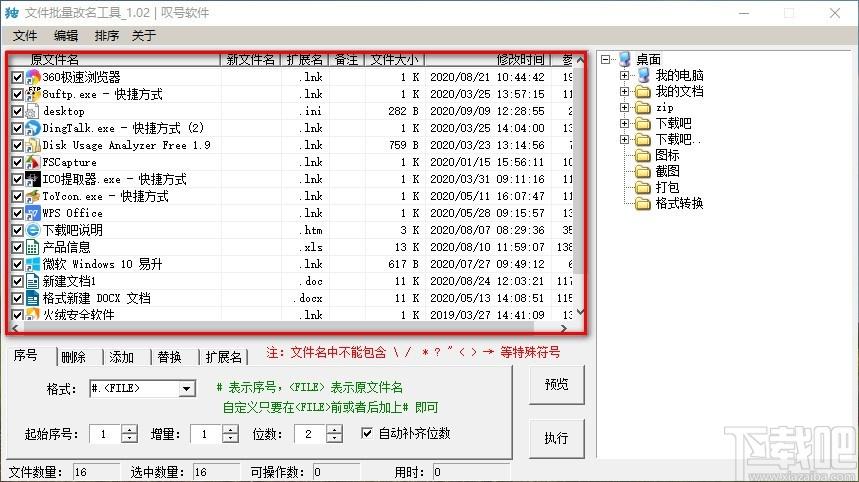Switch to the 添加 tab
This screenshot has width=859, height=482.
point(121,357)
